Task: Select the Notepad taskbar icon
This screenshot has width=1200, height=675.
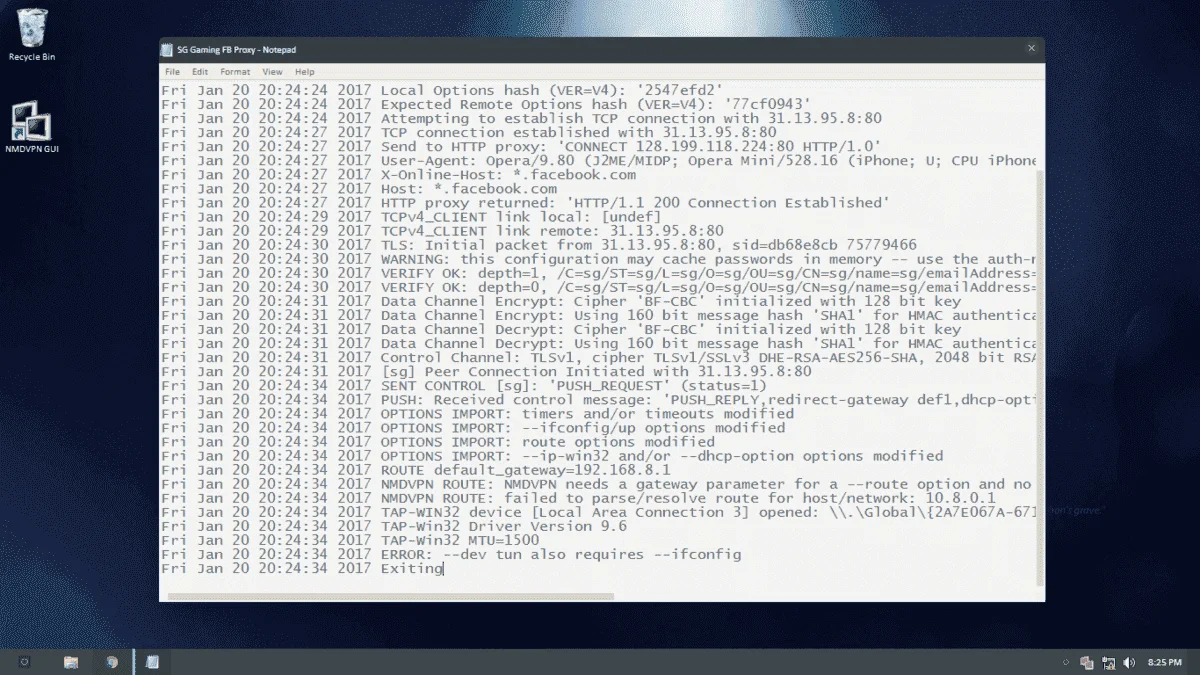Action: point(153,662)
